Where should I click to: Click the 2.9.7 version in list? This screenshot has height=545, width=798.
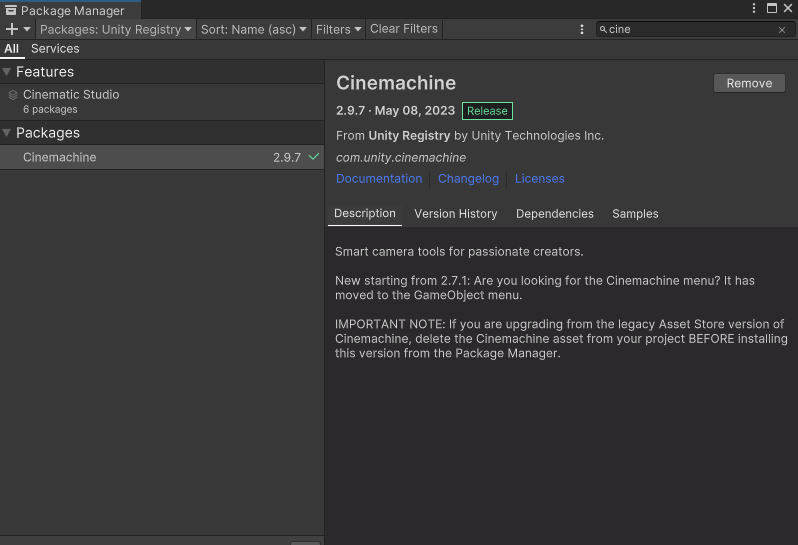click(287, 157)
